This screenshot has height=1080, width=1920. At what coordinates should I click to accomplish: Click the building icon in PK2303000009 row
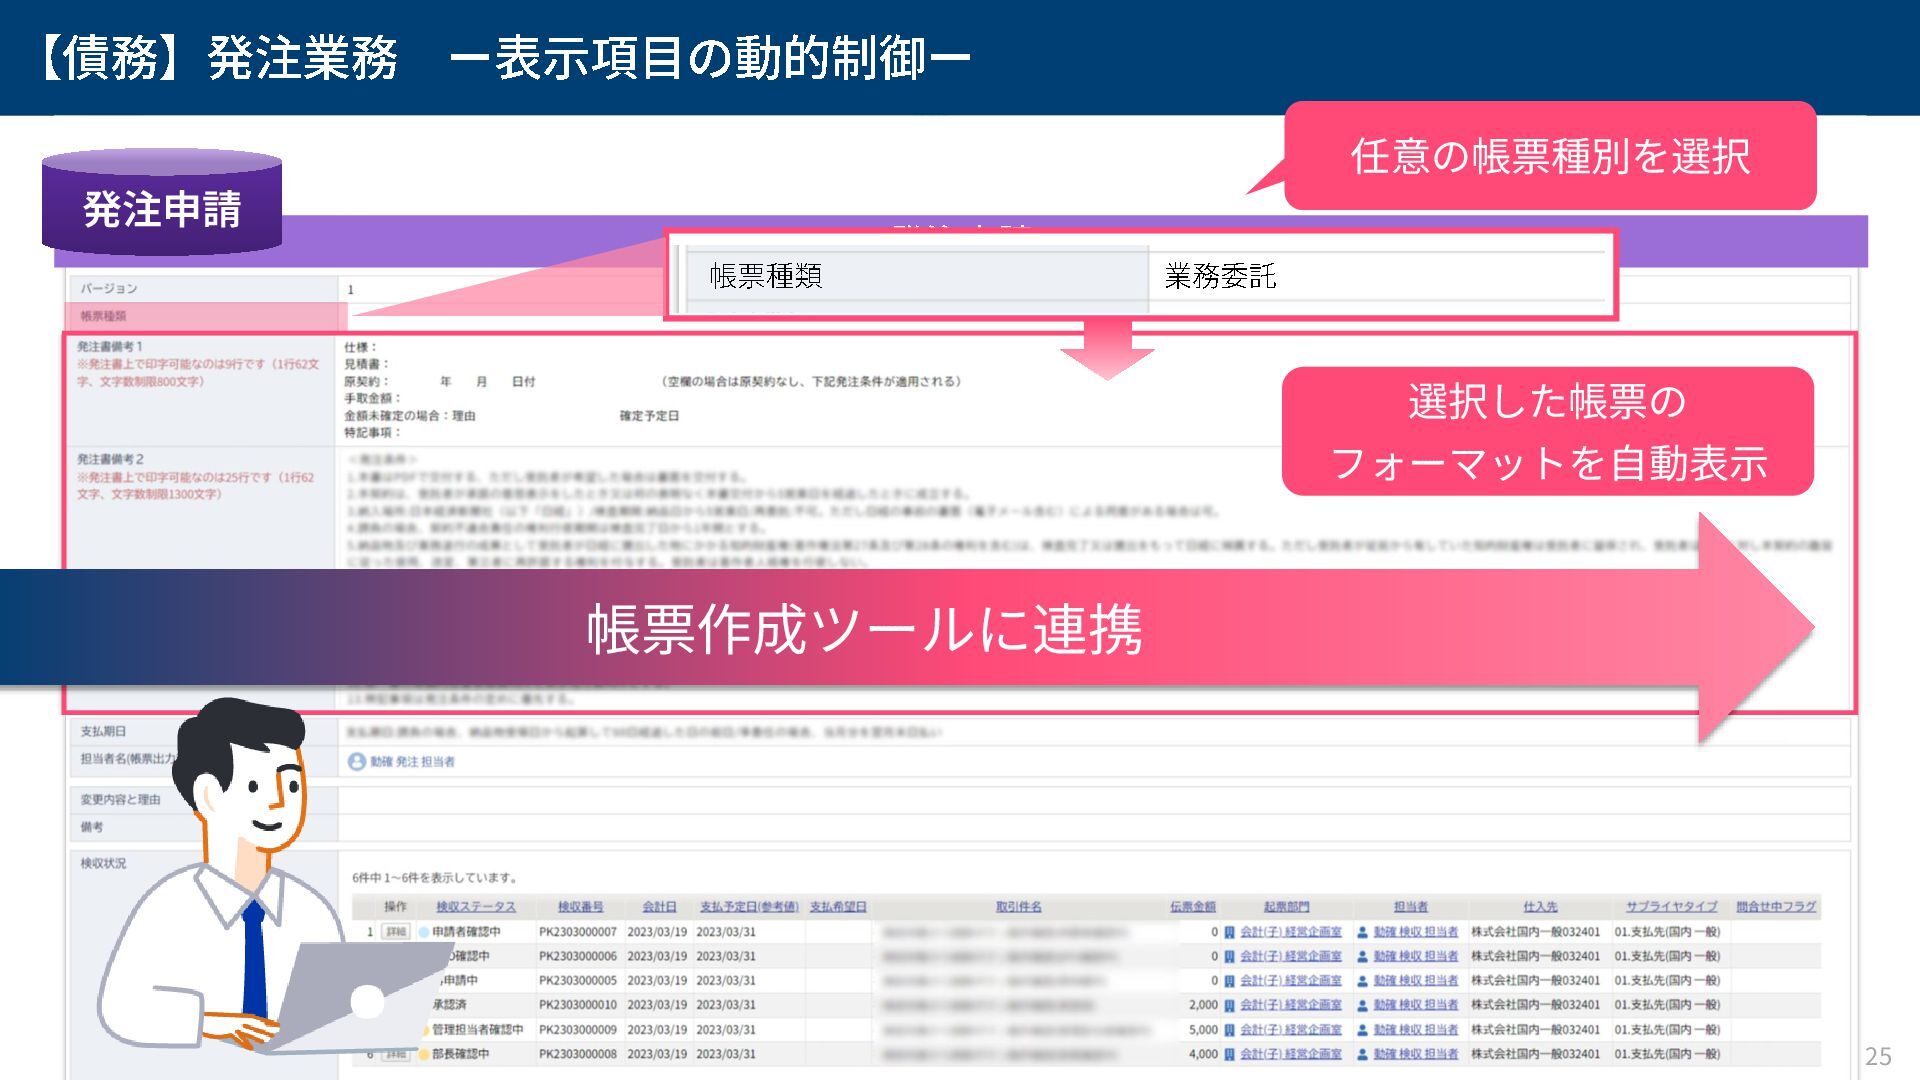pyautogui.click(x=1229, y=1030)
